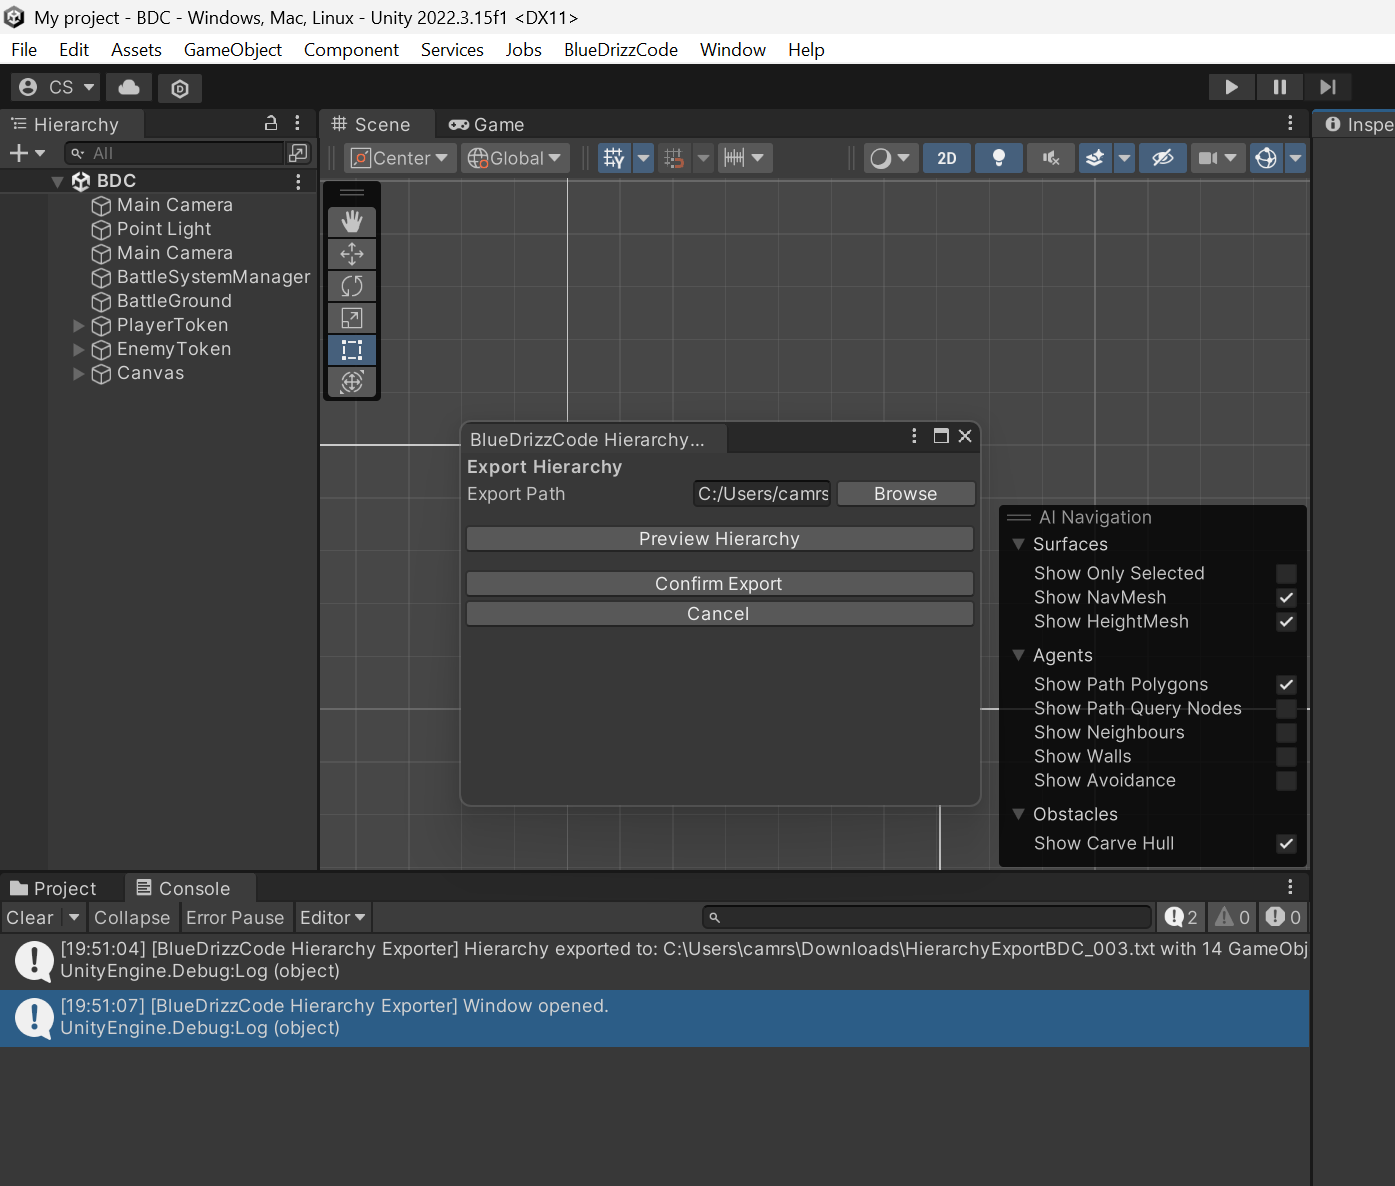Toggle grid visibility icon
1395x1186 pixels.
coord(614,158)
